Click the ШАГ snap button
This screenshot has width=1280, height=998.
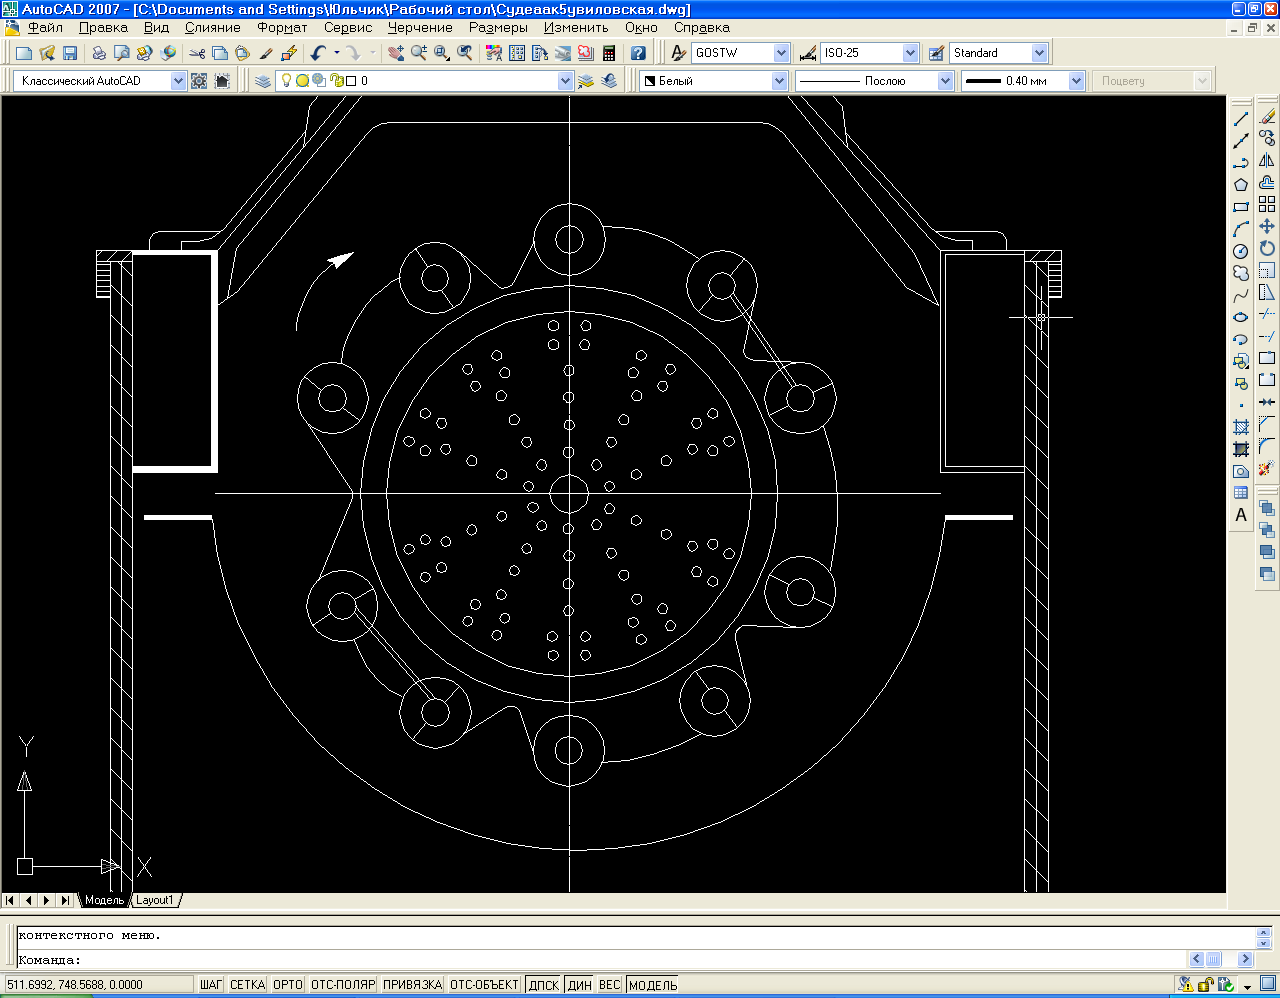[211, 985]
